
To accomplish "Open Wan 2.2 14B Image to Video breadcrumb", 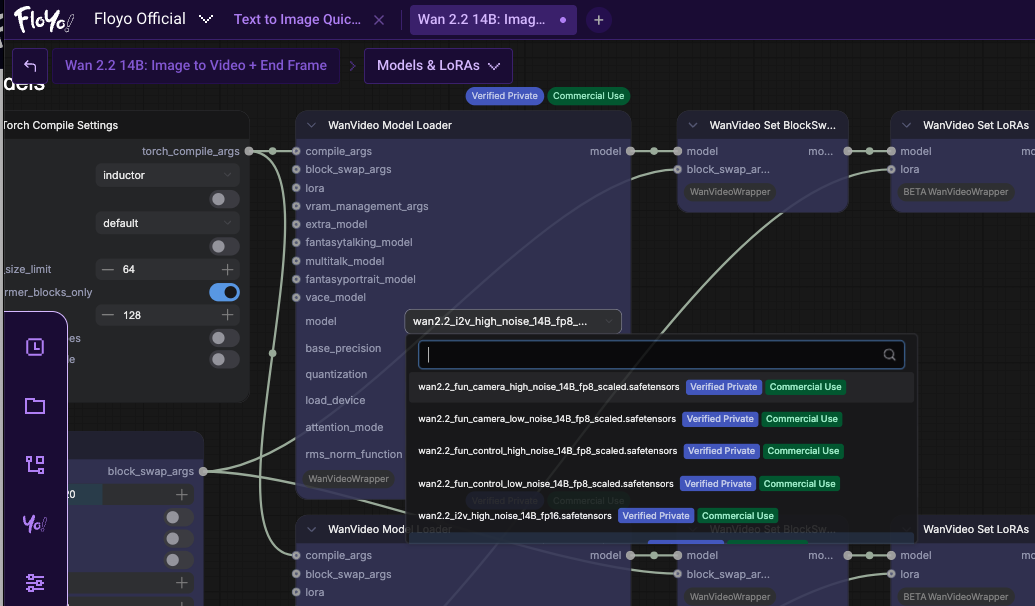I will [x=196, y=65].
